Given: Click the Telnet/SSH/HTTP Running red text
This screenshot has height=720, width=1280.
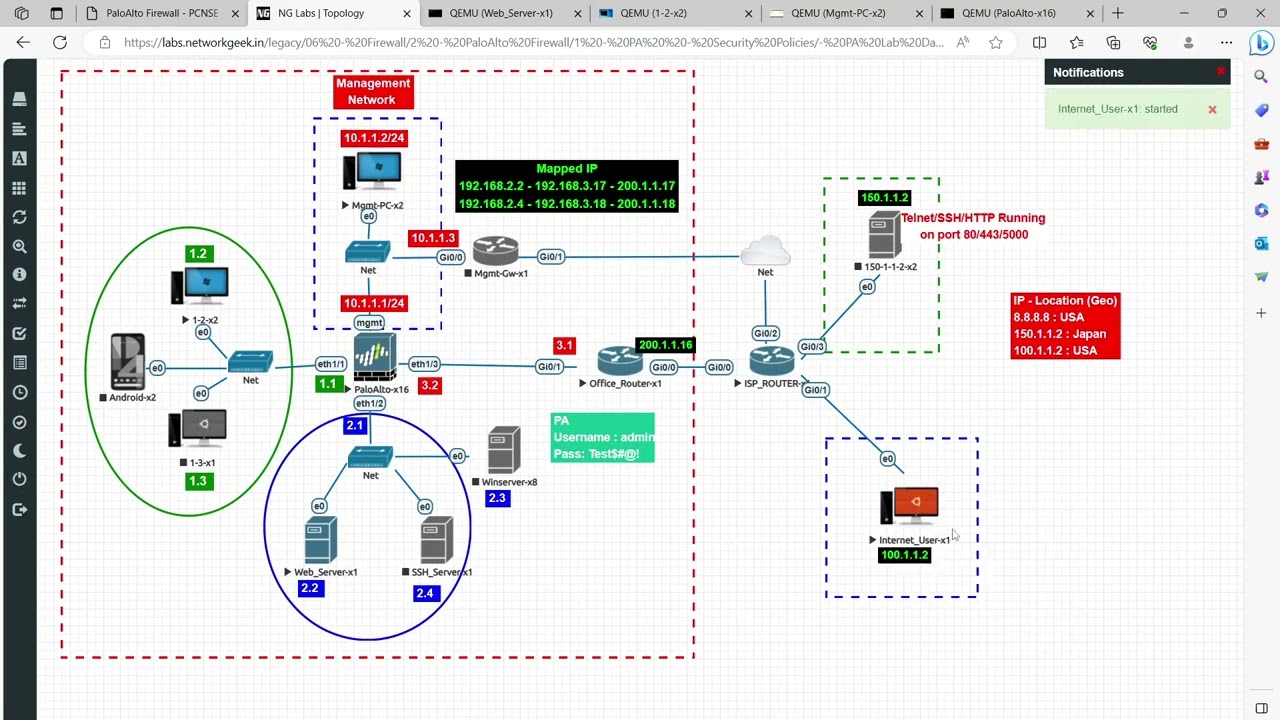Looking at the screenshot, I should pyautogui.click(x=973, y=226).
